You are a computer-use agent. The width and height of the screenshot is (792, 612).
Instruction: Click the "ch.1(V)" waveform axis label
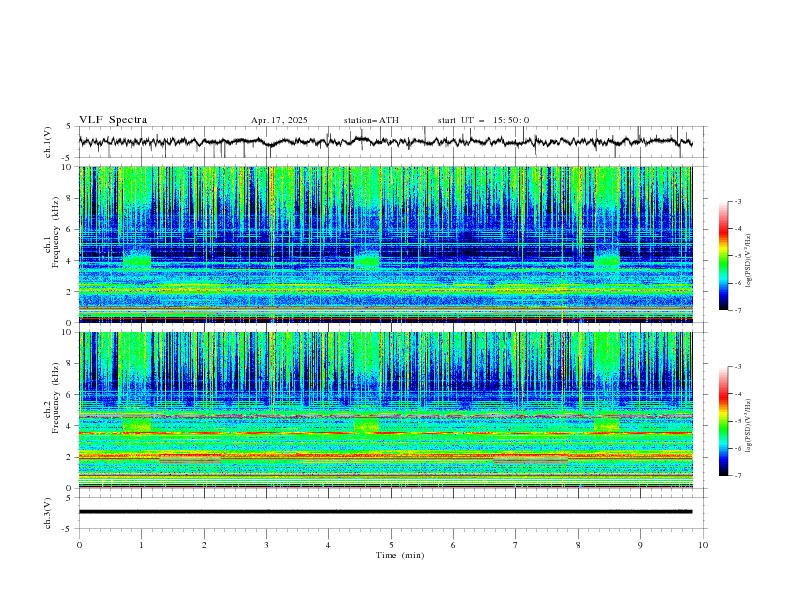tap(48, 142)
